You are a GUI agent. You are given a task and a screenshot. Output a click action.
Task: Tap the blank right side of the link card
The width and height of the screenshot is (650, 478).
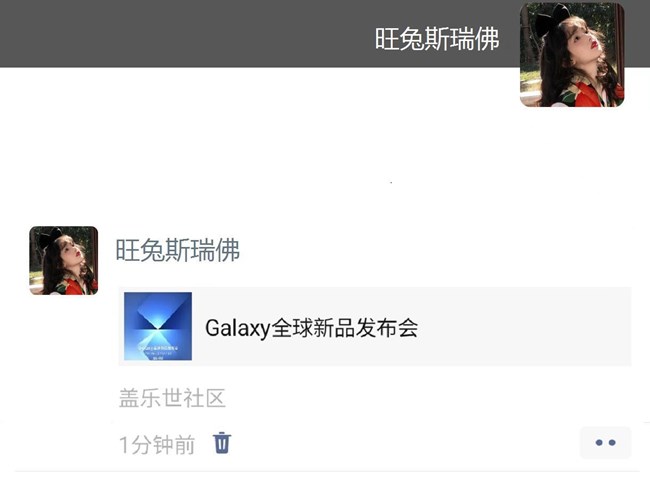click(526, 327)
